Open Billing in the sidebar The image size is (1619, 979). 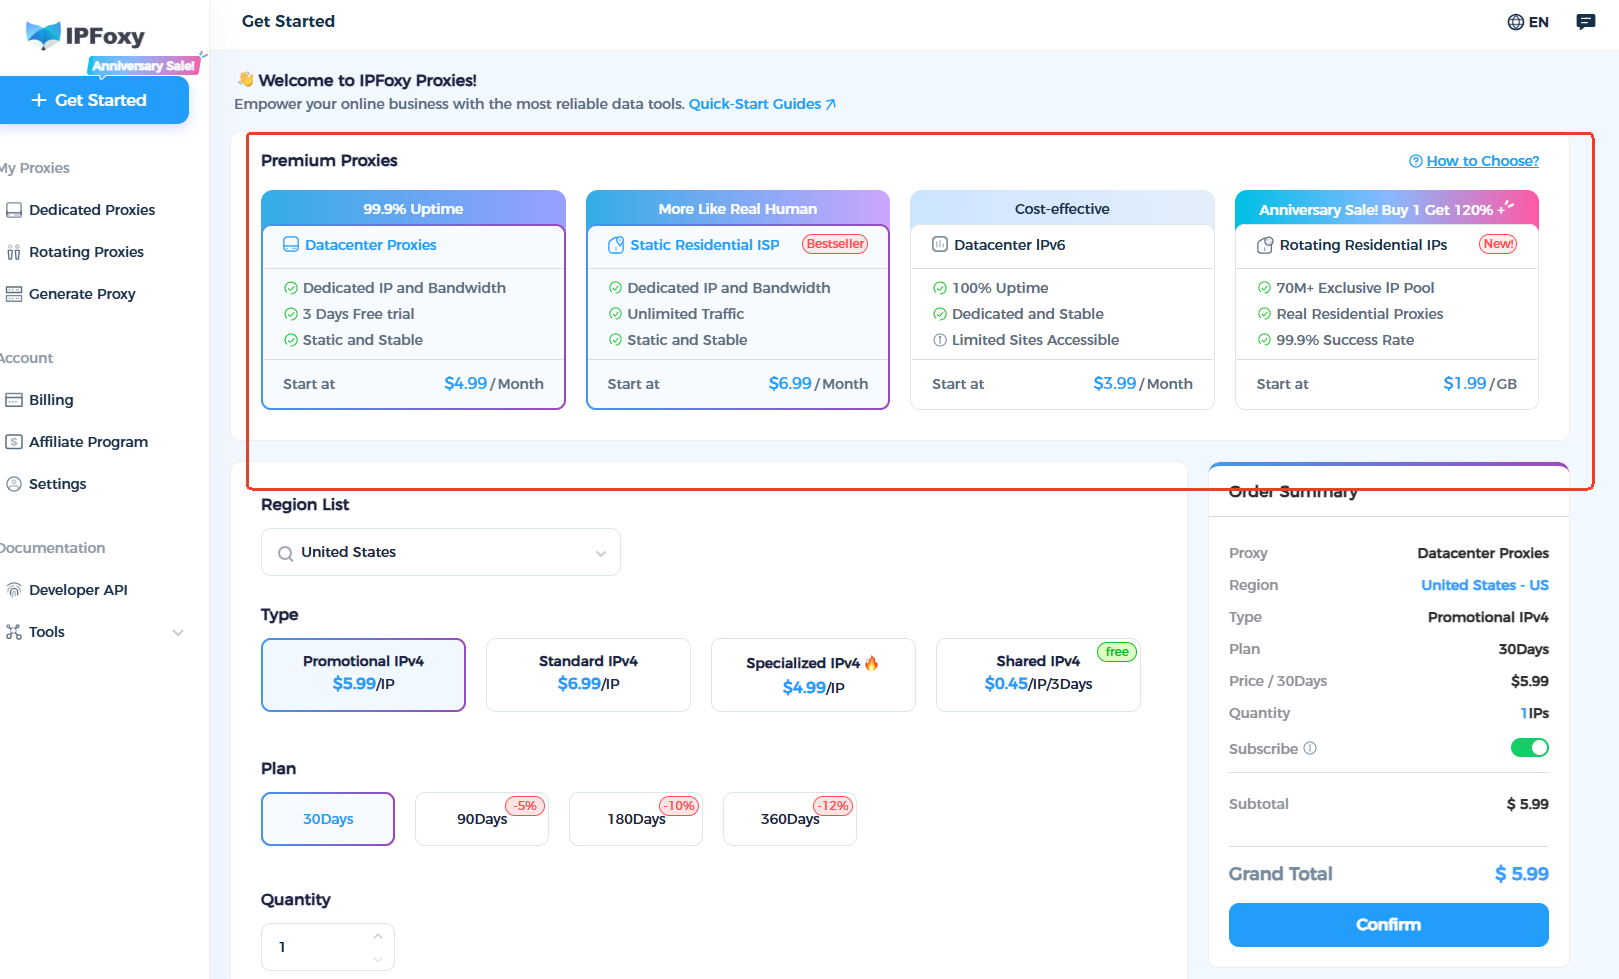51,400
